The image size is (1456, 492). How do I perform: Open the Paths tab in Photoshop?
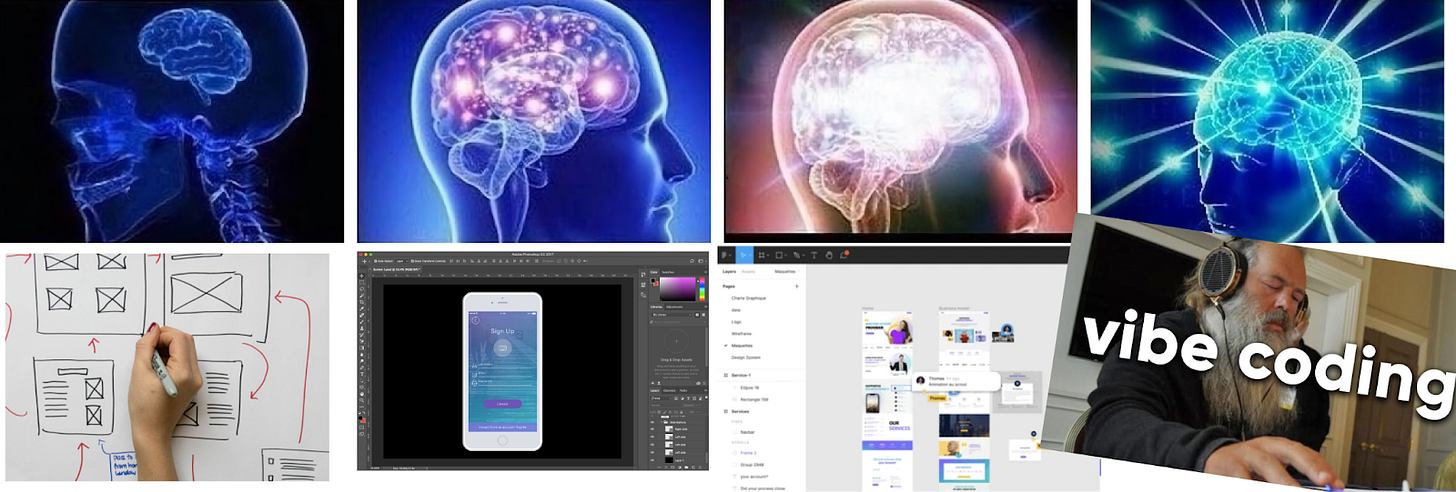click(x=683, y=390)
